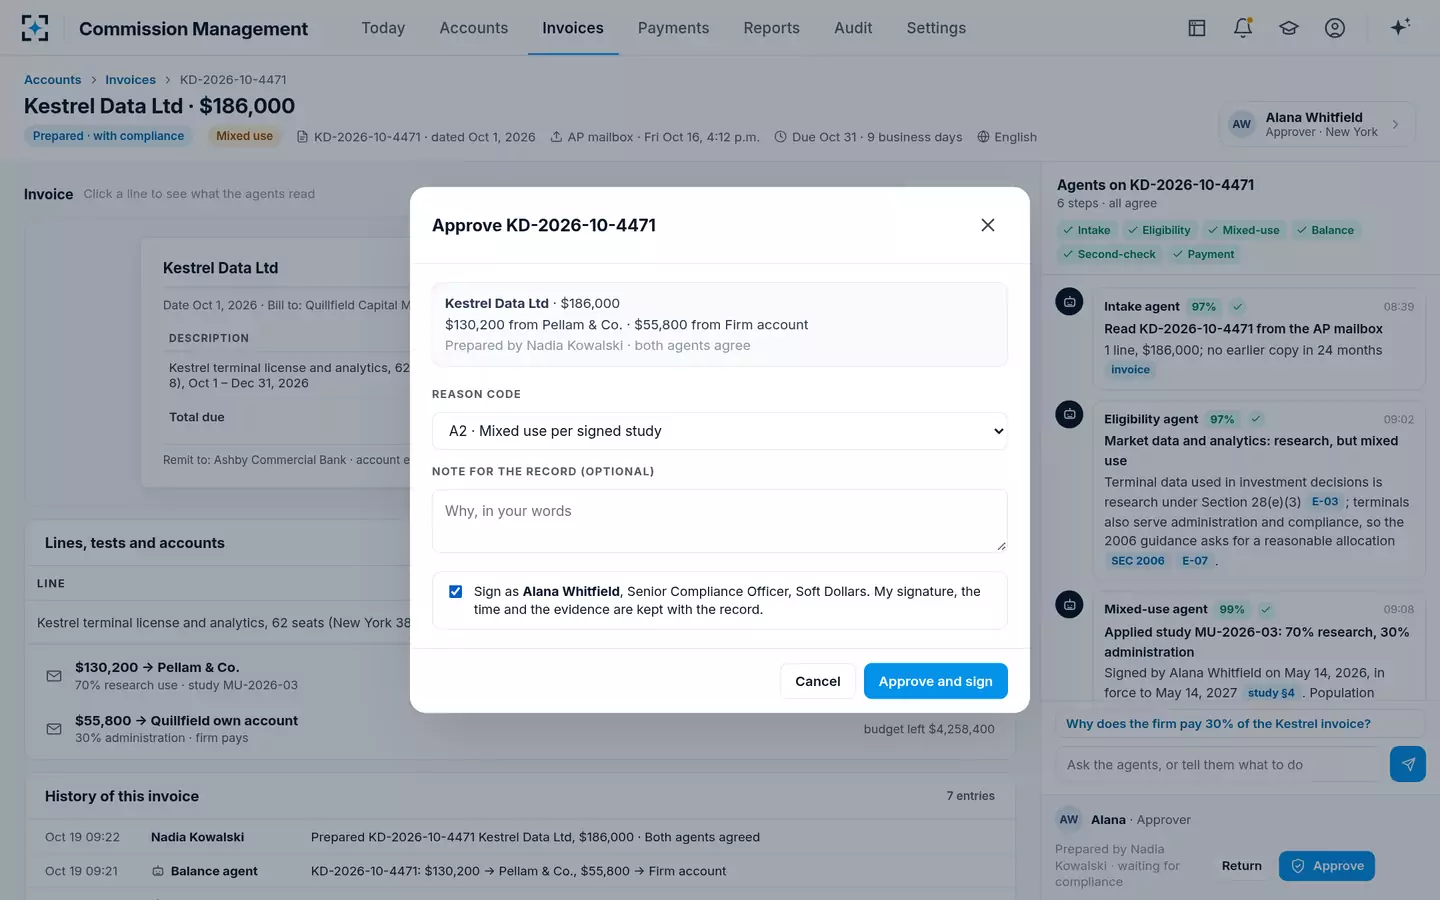Click the Return button
The image size is (1440, 900).
coord(1242,866)
